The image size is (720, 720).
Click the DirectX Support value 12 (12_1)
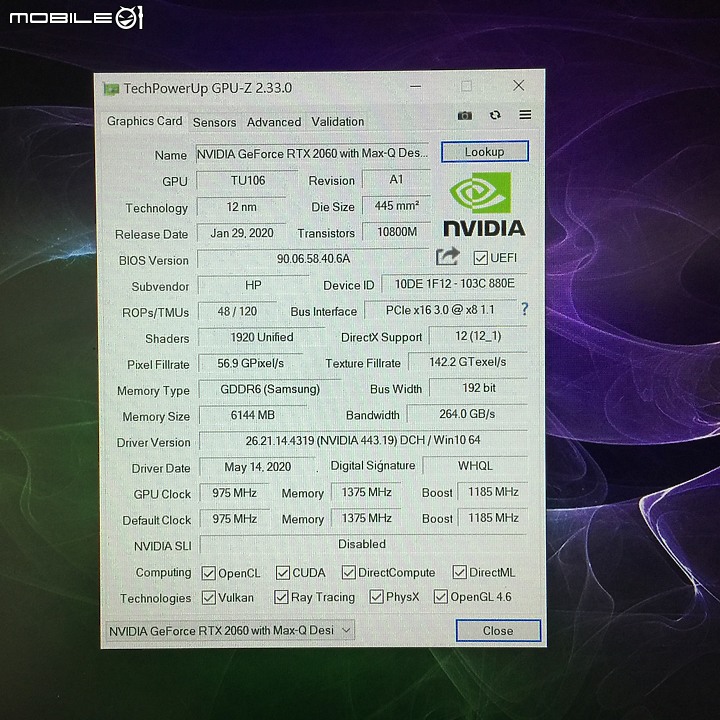click(478, 336)
